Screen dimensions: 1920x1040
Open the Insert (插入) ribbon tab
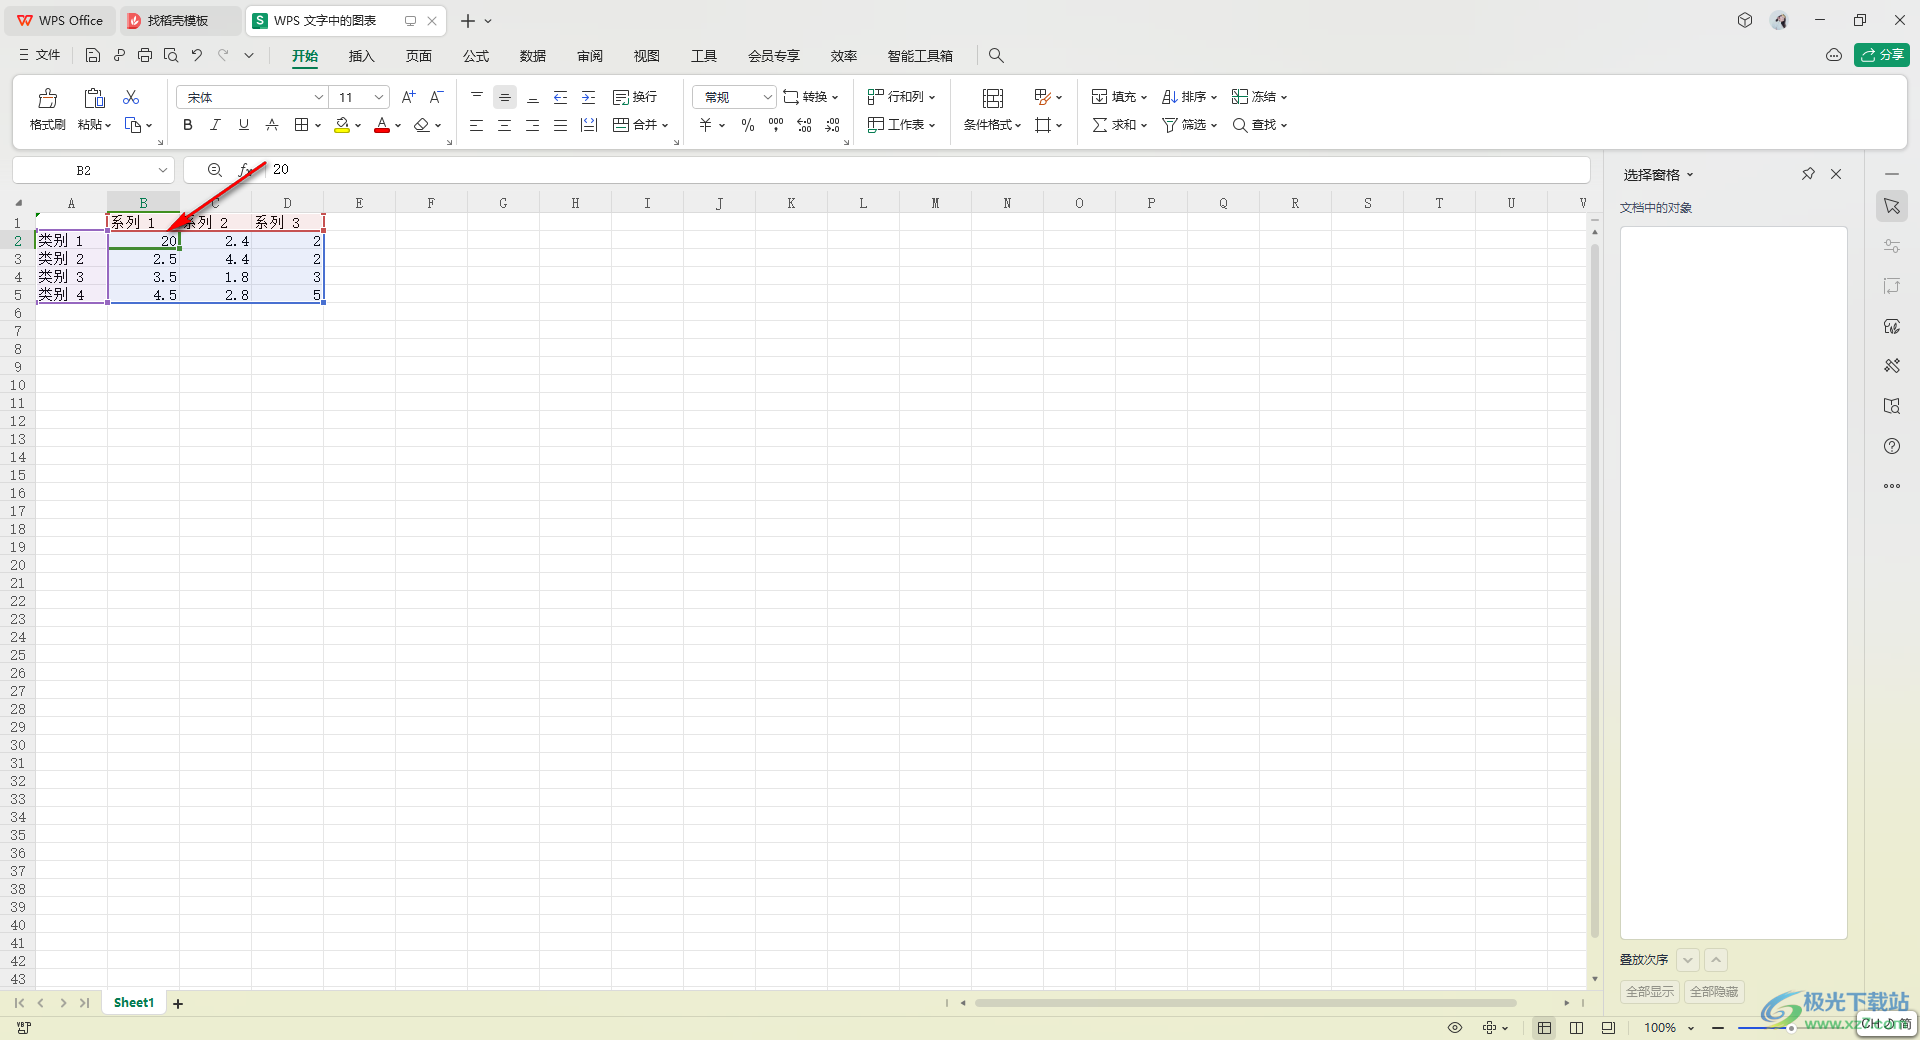(x=361, y=56)
